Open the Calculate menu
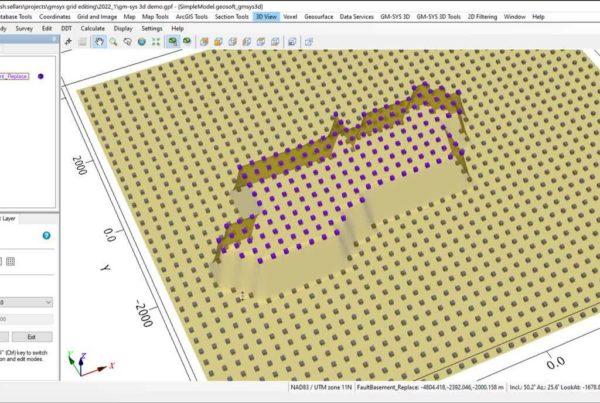The height and width of the screenshot is (403, 600). coord(93,28)
